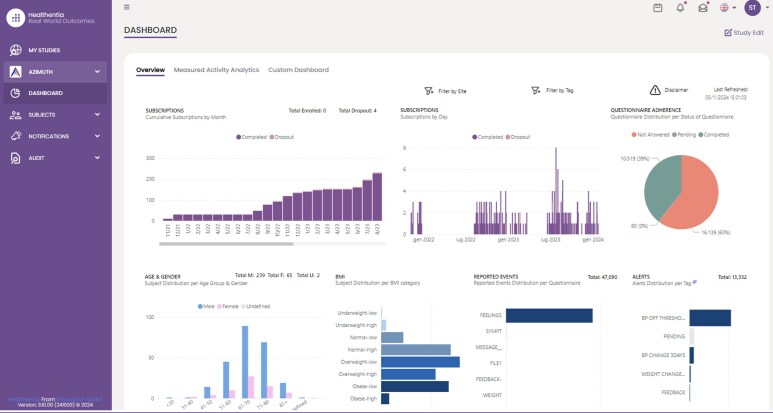Open the calendar icon in top bar
773x413 pixels.
pos(658,8)
